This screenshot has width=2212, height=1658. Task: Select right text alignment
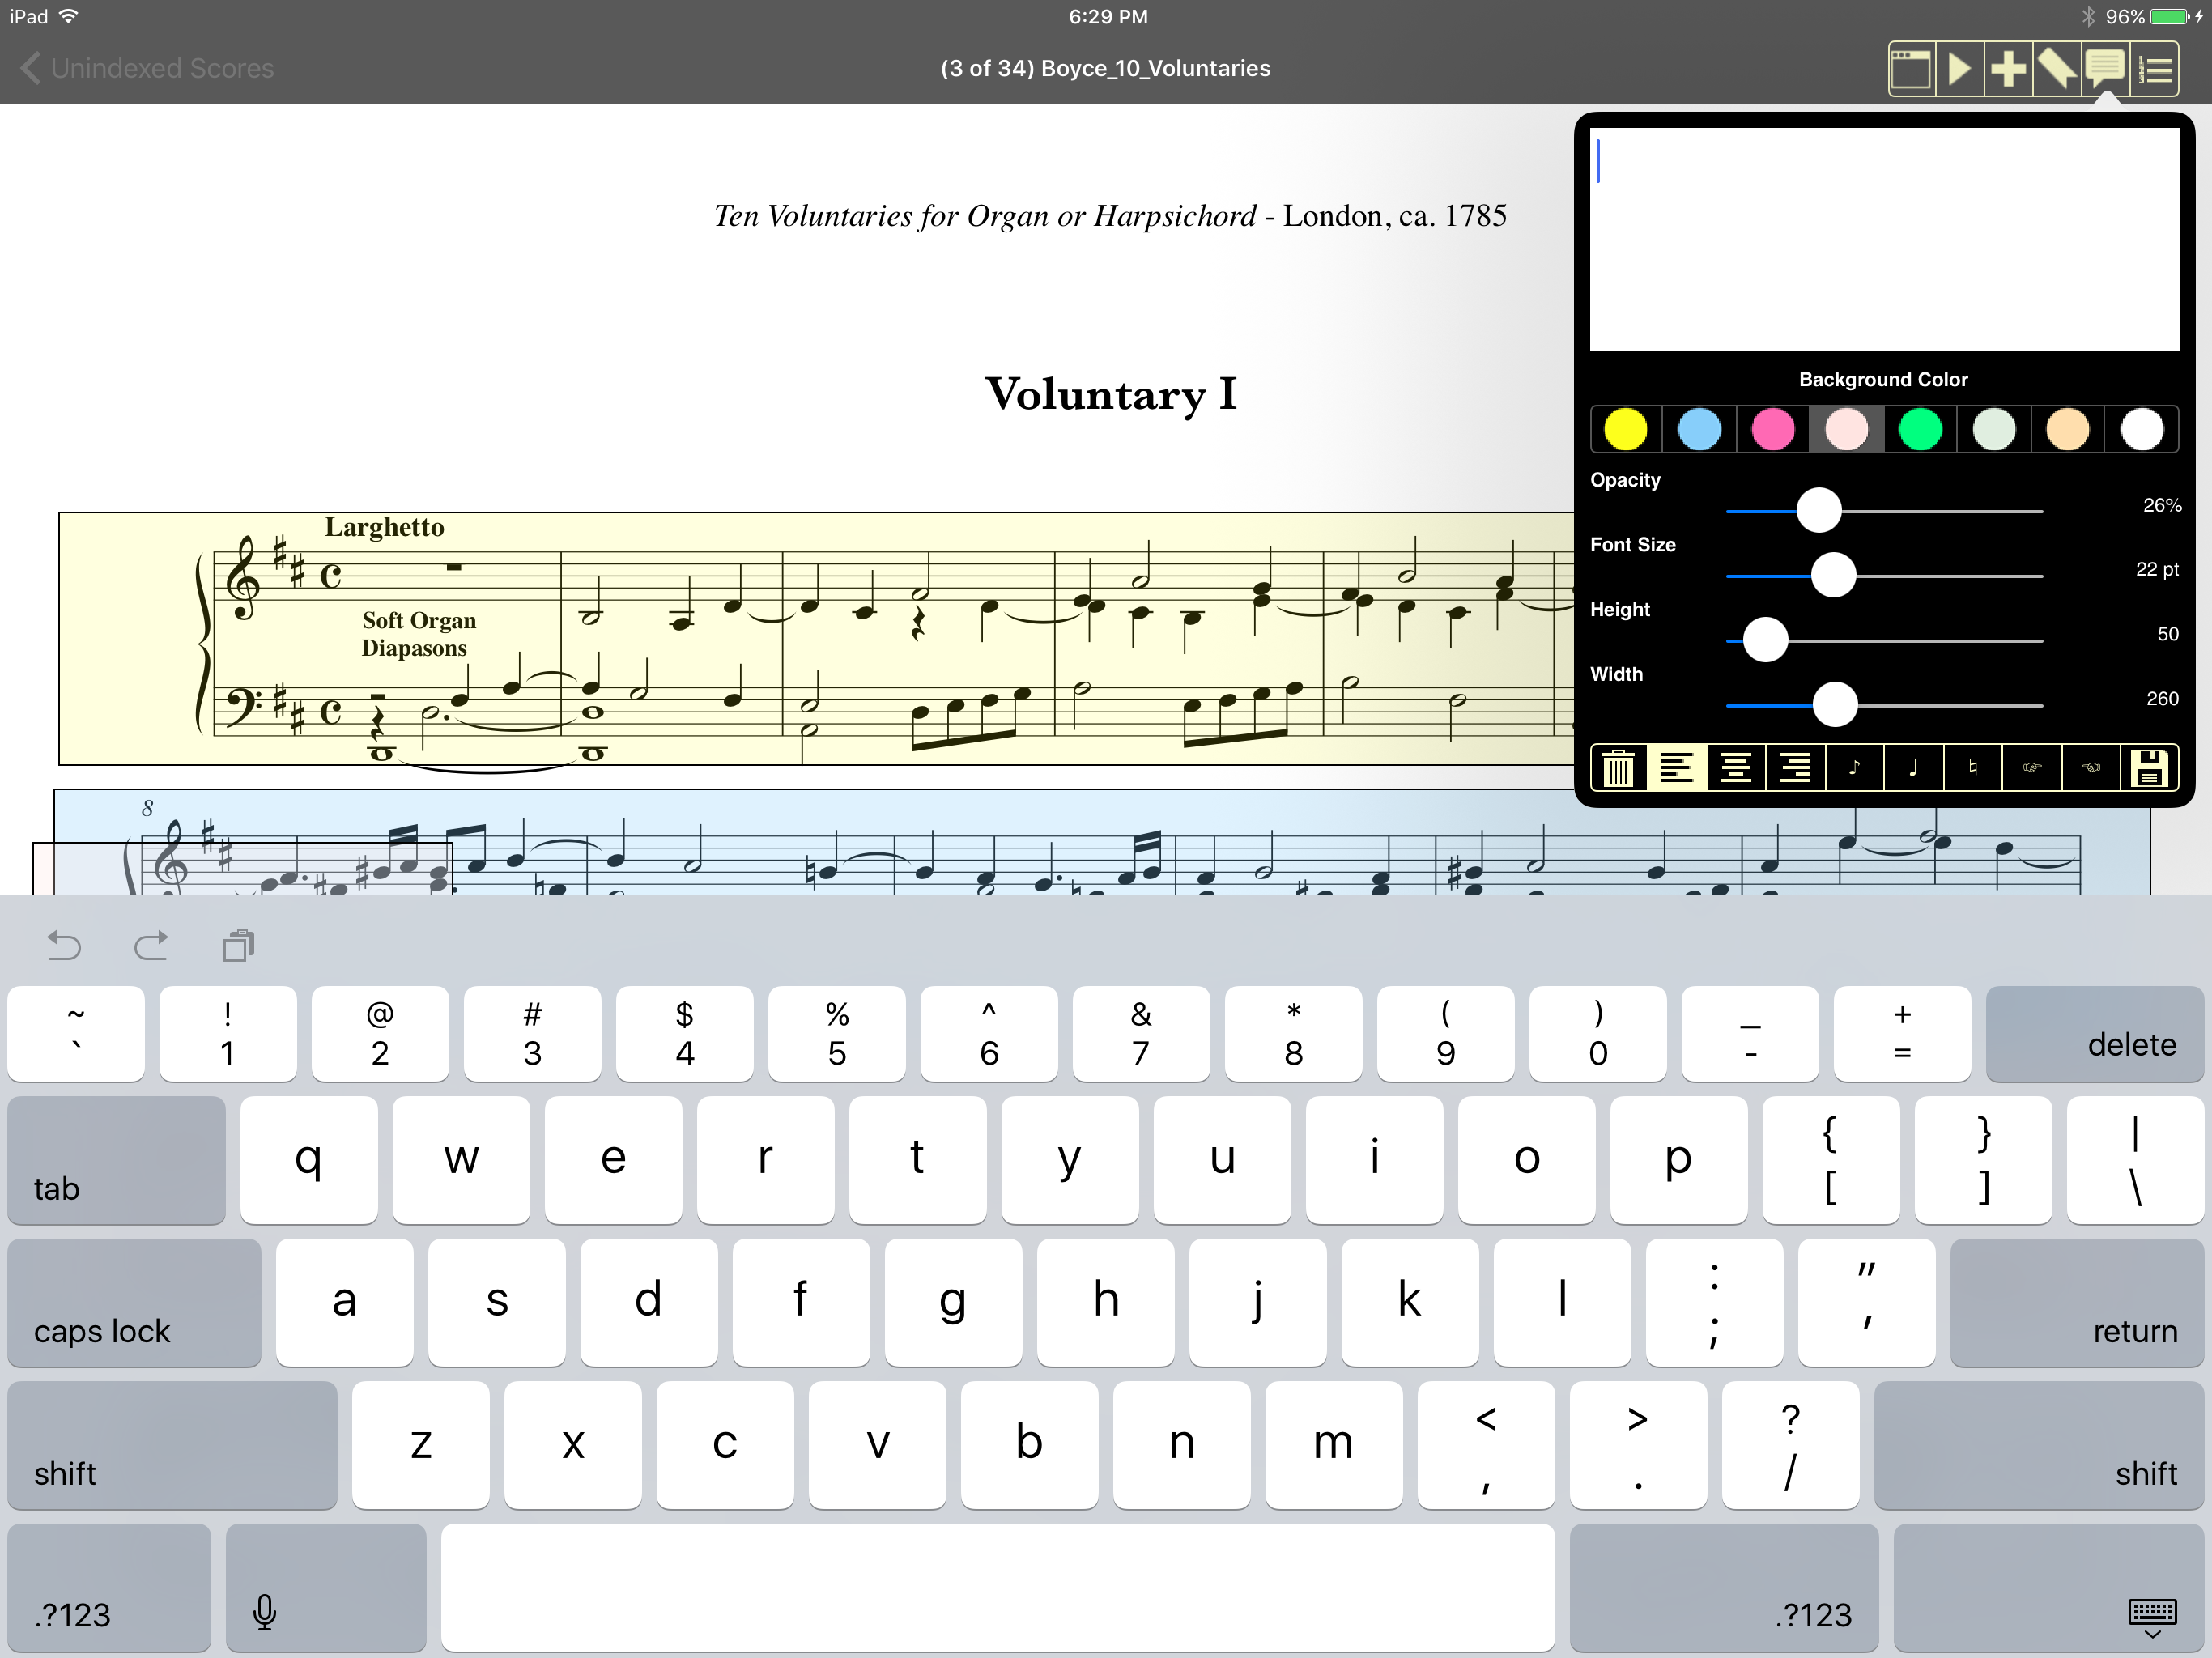(1795, 768)
